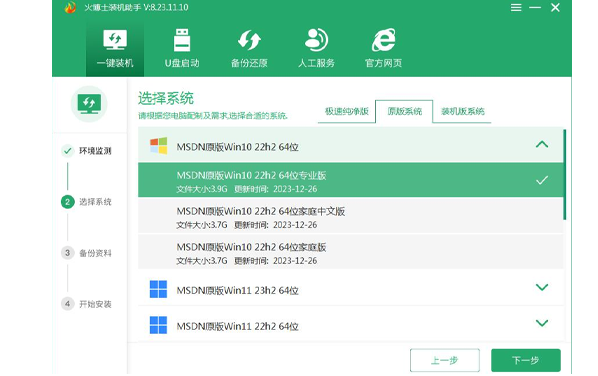Collapse the MSDN原版Win10 22h2 64位 group
Image resolution: width=598 pixels, height=376 pixels.
coord(542,145)
